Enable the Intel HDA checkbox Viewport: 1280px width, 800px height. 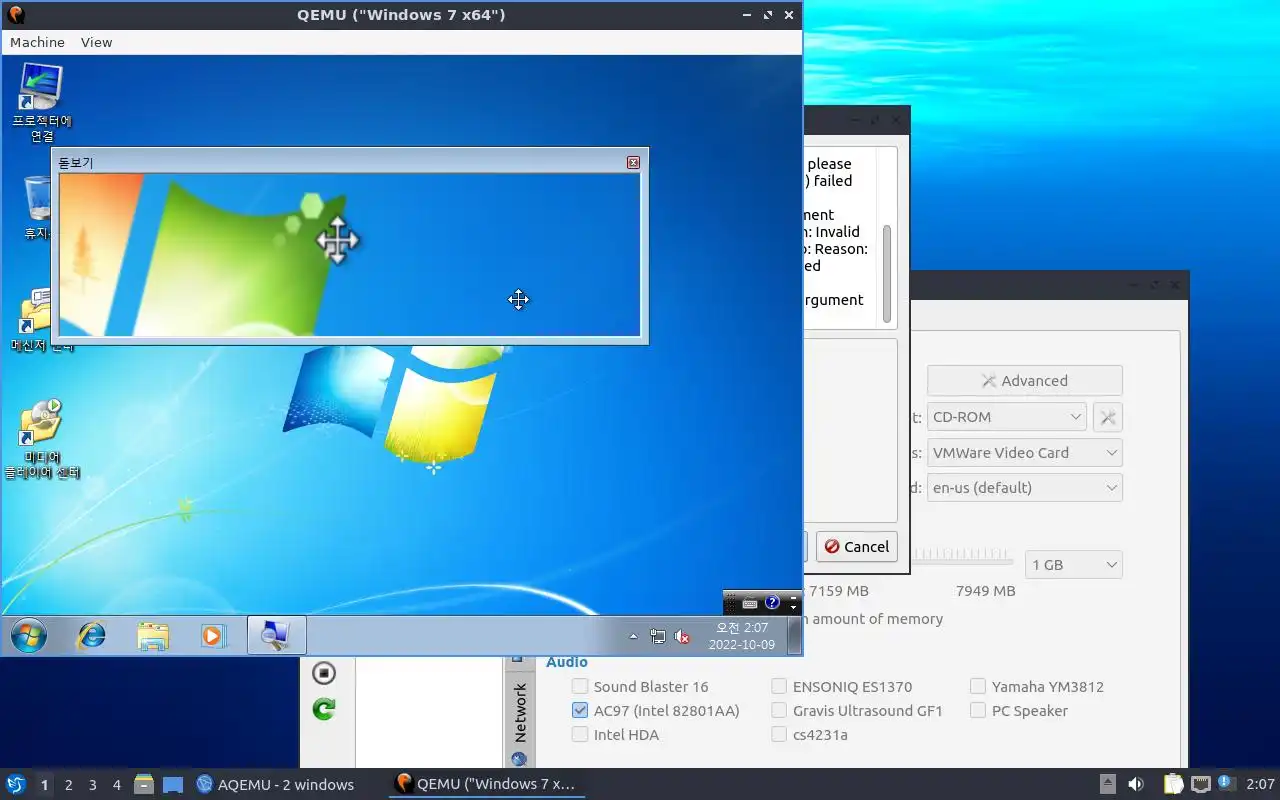(x=580, y=735)
